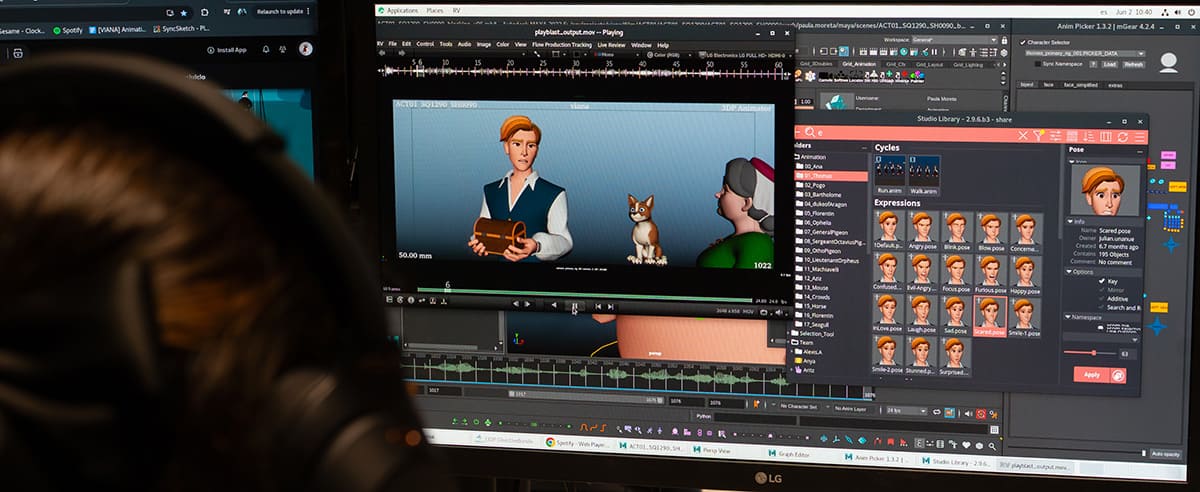This screenshot has height=492, width=1200.
Task: Click the heart icon on the Maya bottom shelf
Action: [x=966, y=445]
